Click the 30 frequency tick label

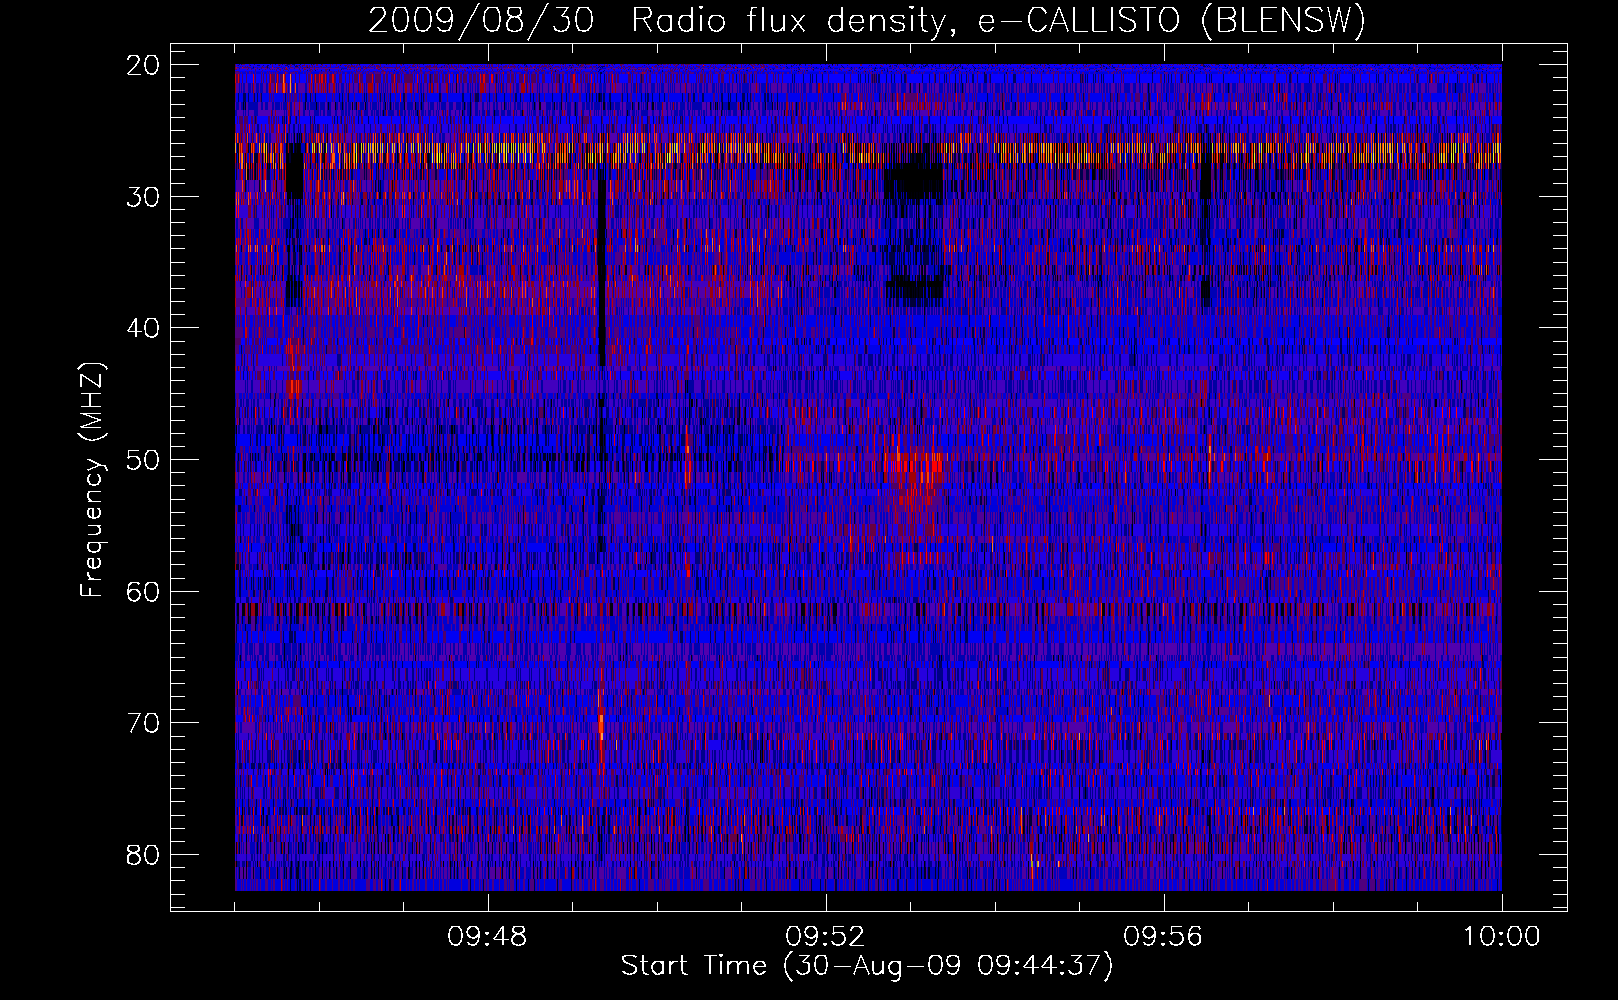click(x=144, y=196)
